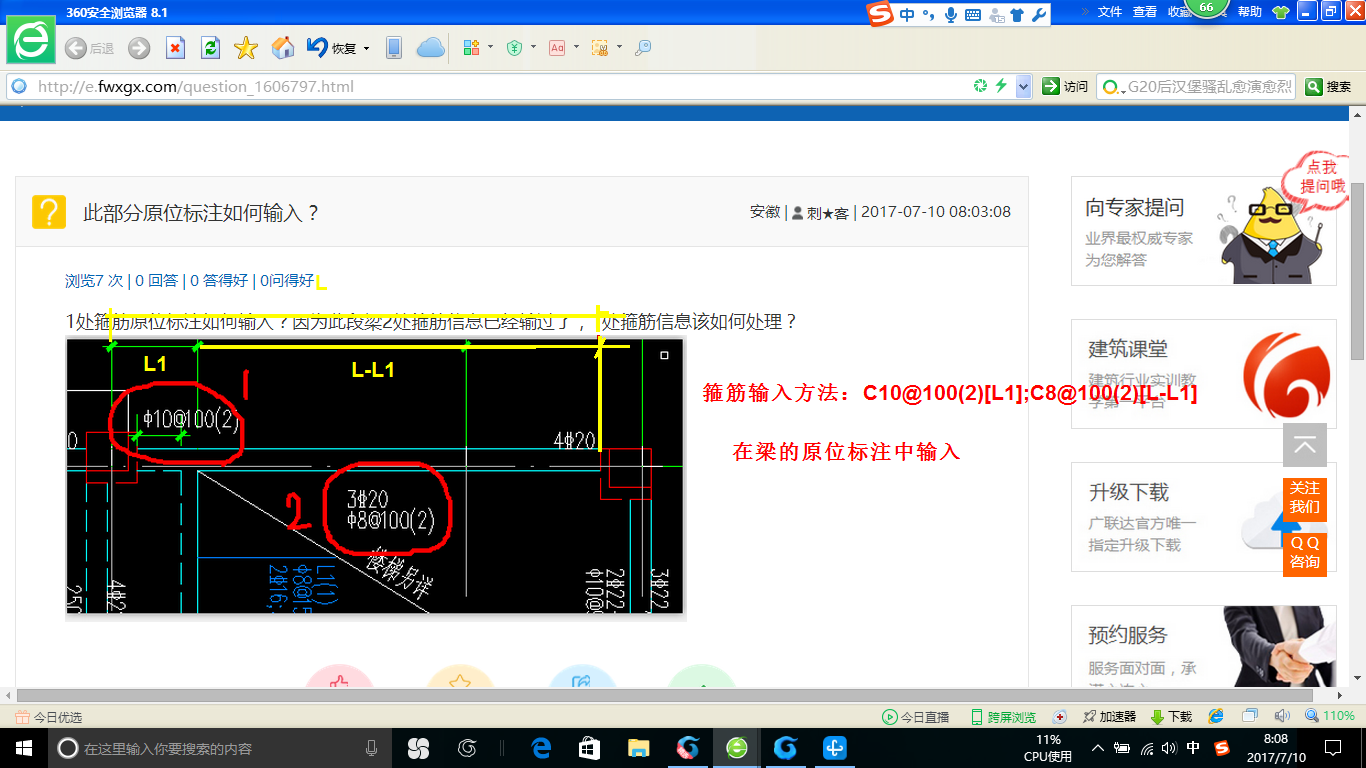Click the green shield payment icon
The image size is (1366, 768).
pos(514,47)
